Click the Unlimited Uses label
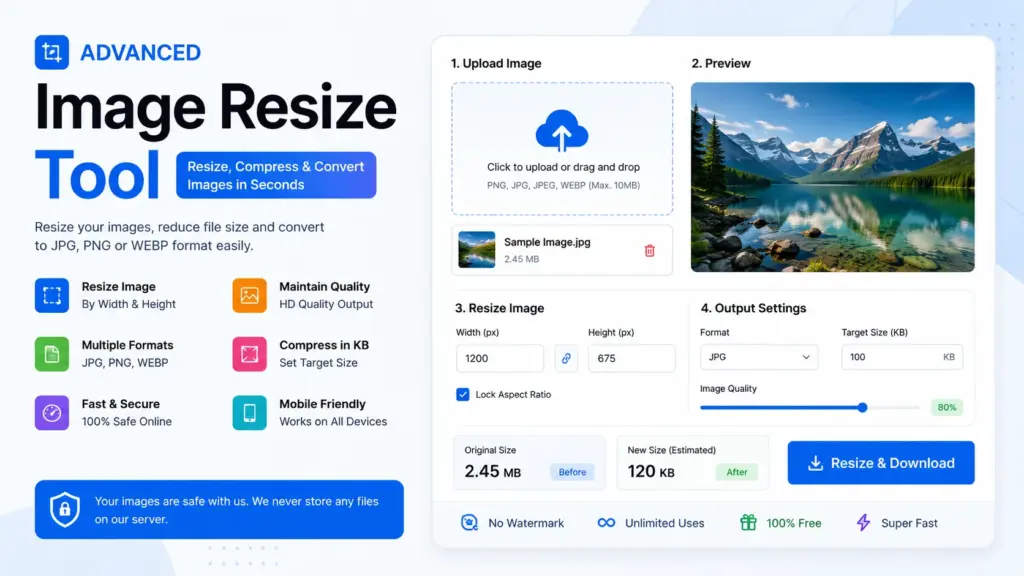 [664, 523]
